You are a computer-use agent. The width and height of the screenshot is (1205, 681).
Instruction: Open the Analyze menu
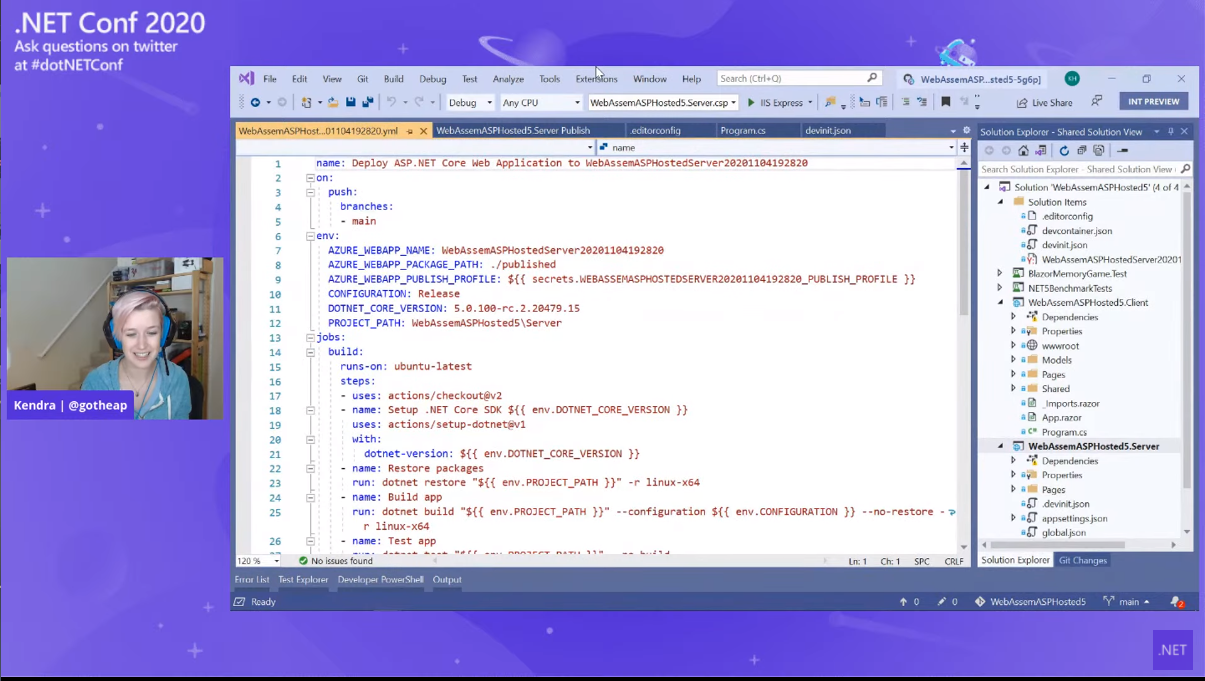[x=508, y=79]
